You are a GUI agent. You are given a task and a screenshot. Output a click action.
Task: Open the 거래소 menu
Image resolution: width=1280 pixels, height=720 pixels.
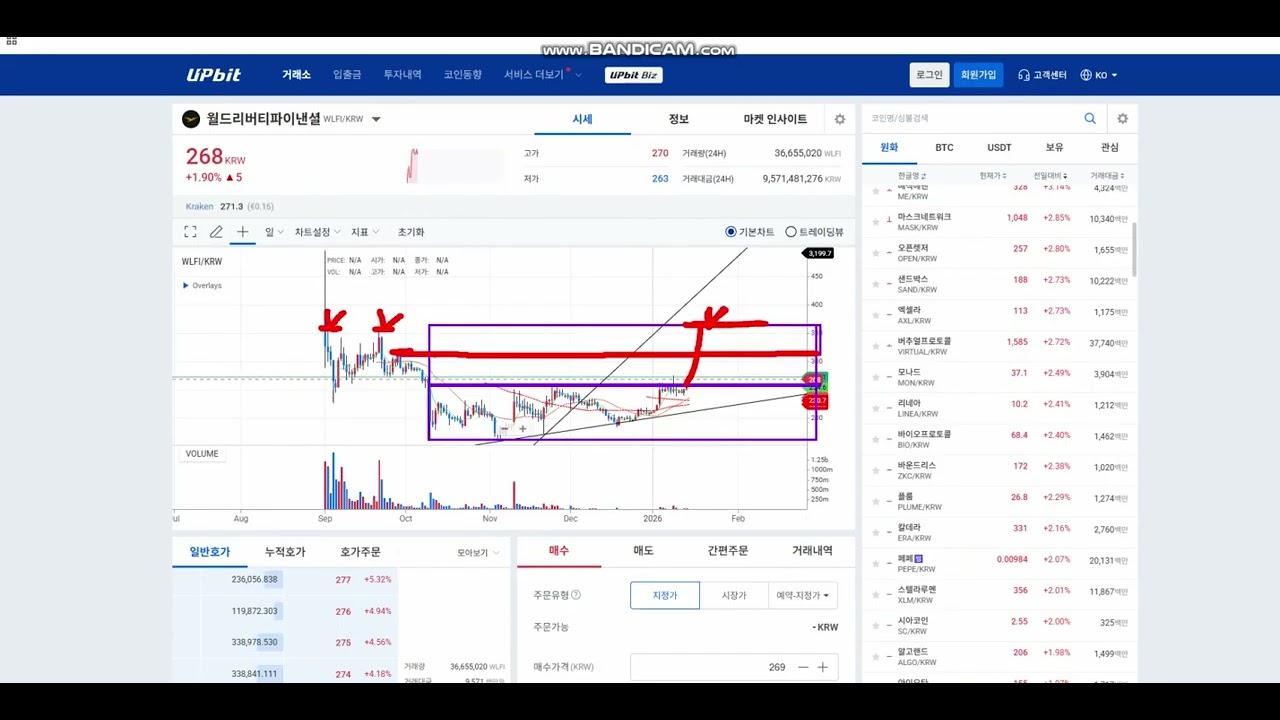pos(296,75)
